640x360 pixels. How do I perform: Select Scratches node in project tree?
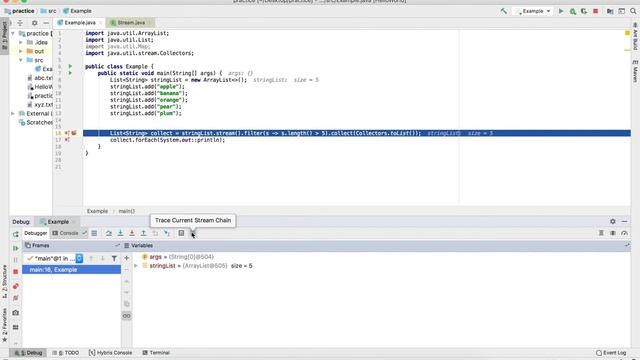point(36,122)
